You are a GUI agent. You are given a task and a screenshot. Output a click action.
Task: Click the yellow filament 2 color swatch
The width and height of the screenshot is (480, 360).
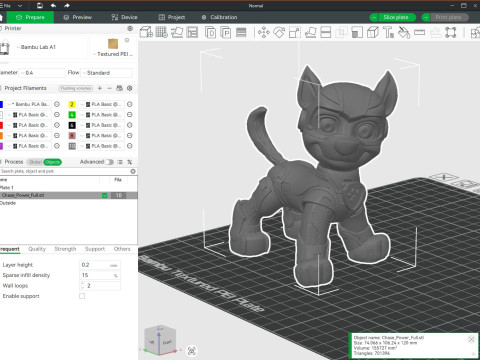(x=72, y=104)
